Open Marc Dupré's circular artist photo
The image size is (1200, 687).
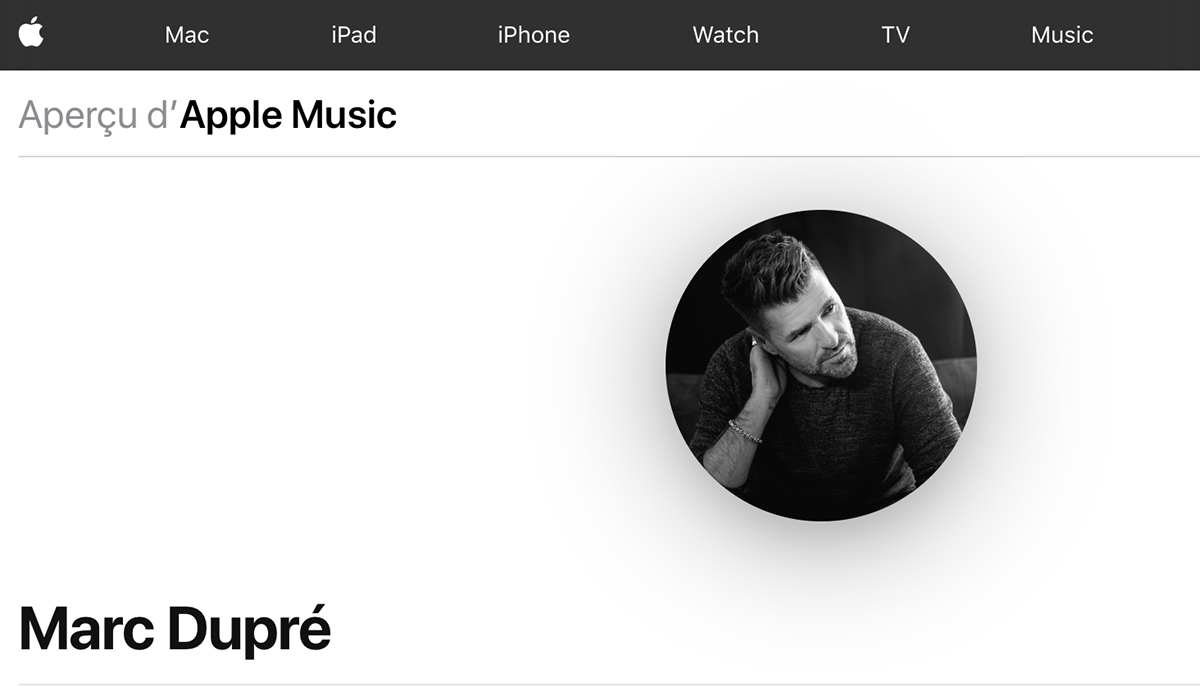[821, 365]
